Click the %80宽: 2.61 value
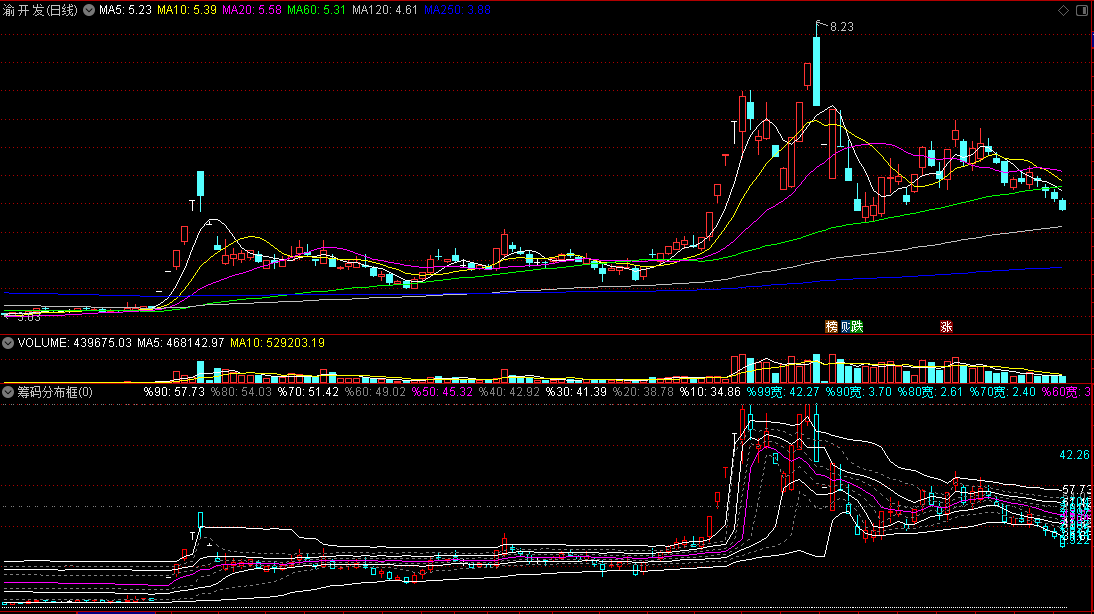Viewport: 1094px width, 614px height. pos(931,392)
